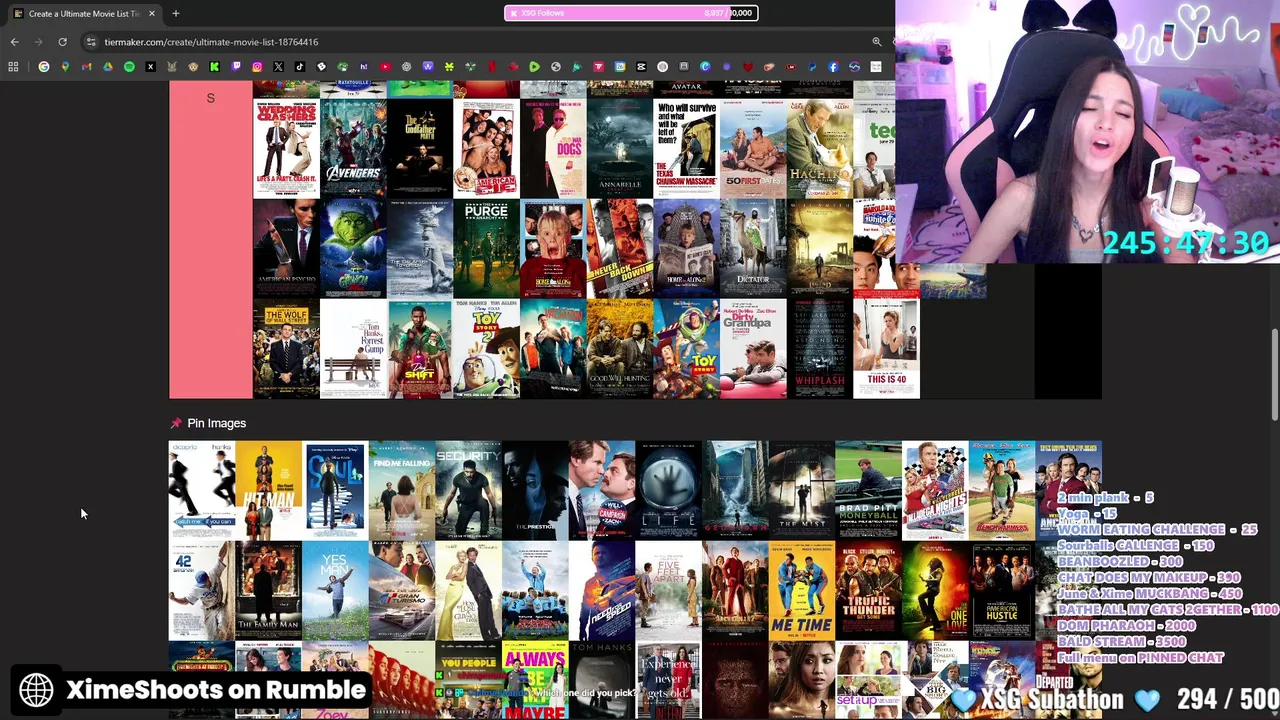Open the site information icon in address bar
Viewport: 1280px width, 720px height.
(91, 42)
